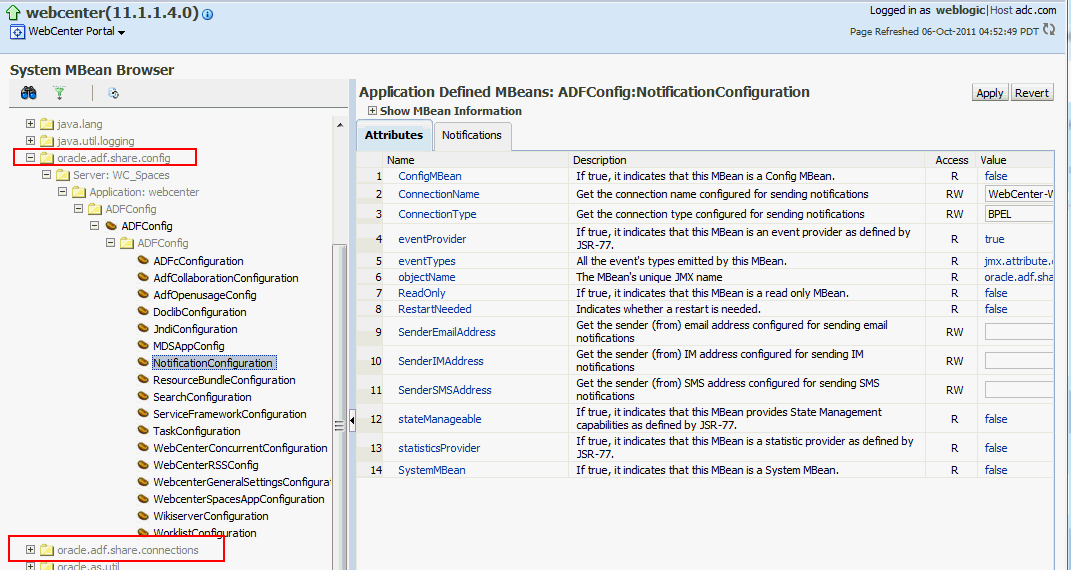Expand the java.util.logging node
Image resolution: width=1071 pixels, height=570 pixels.
pos(31,141)
